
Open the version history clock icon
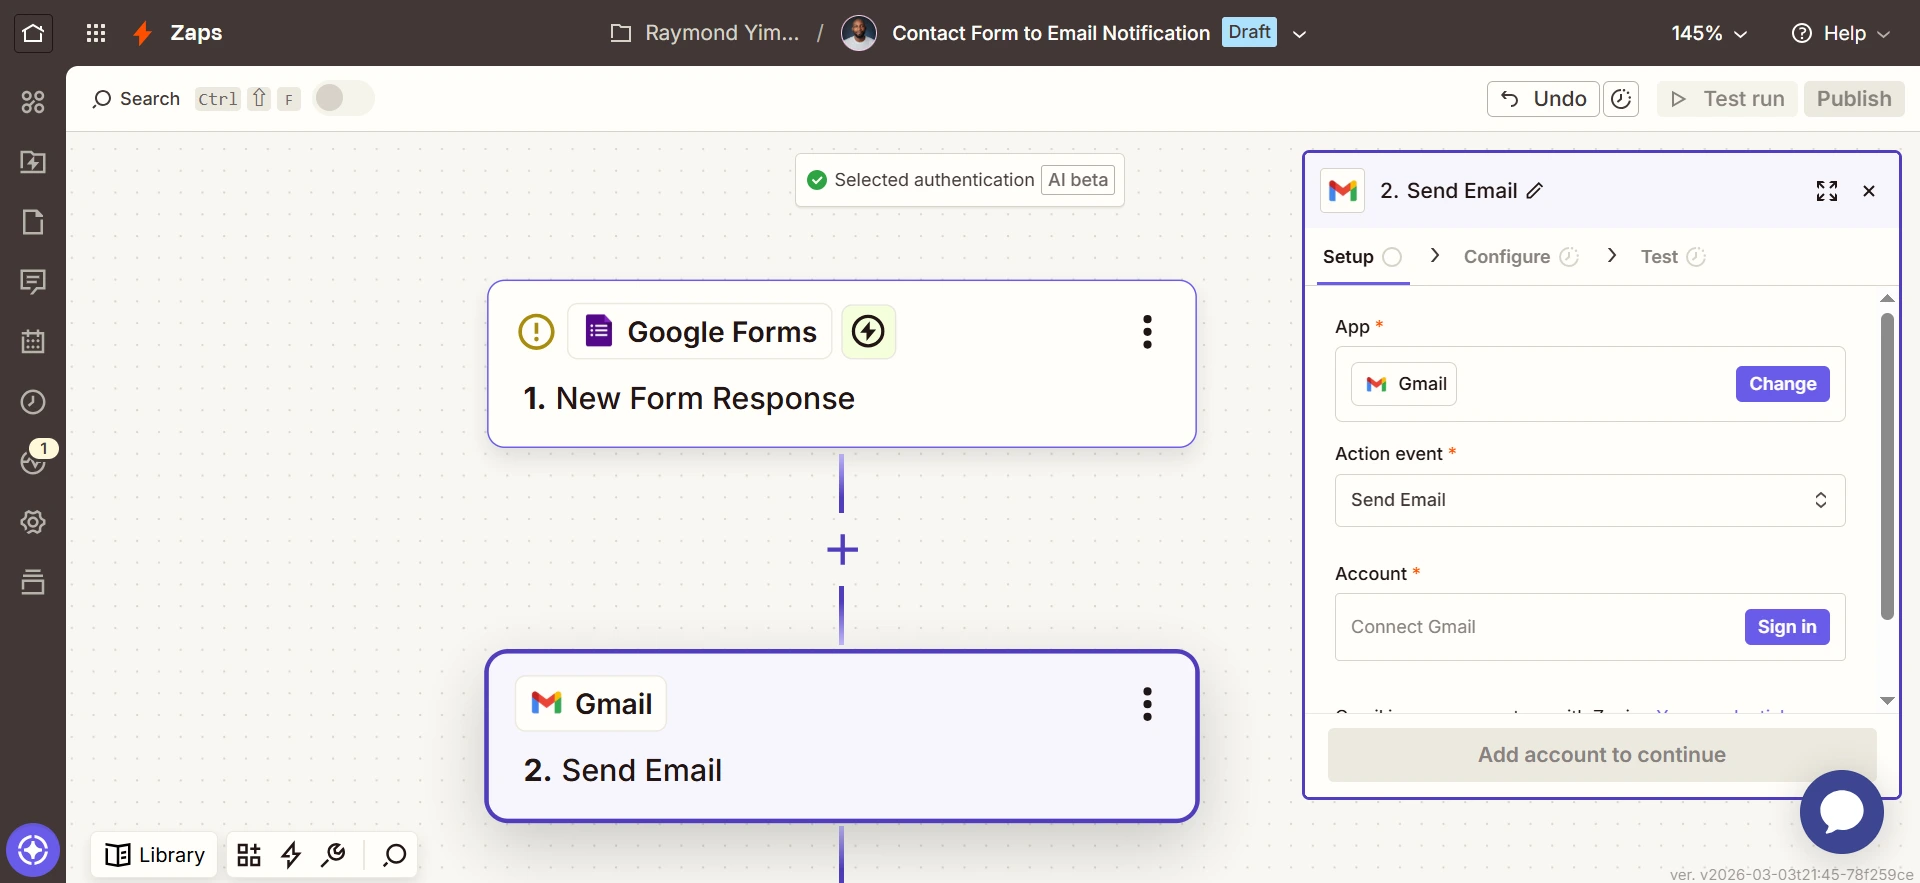coord(1621,99)
